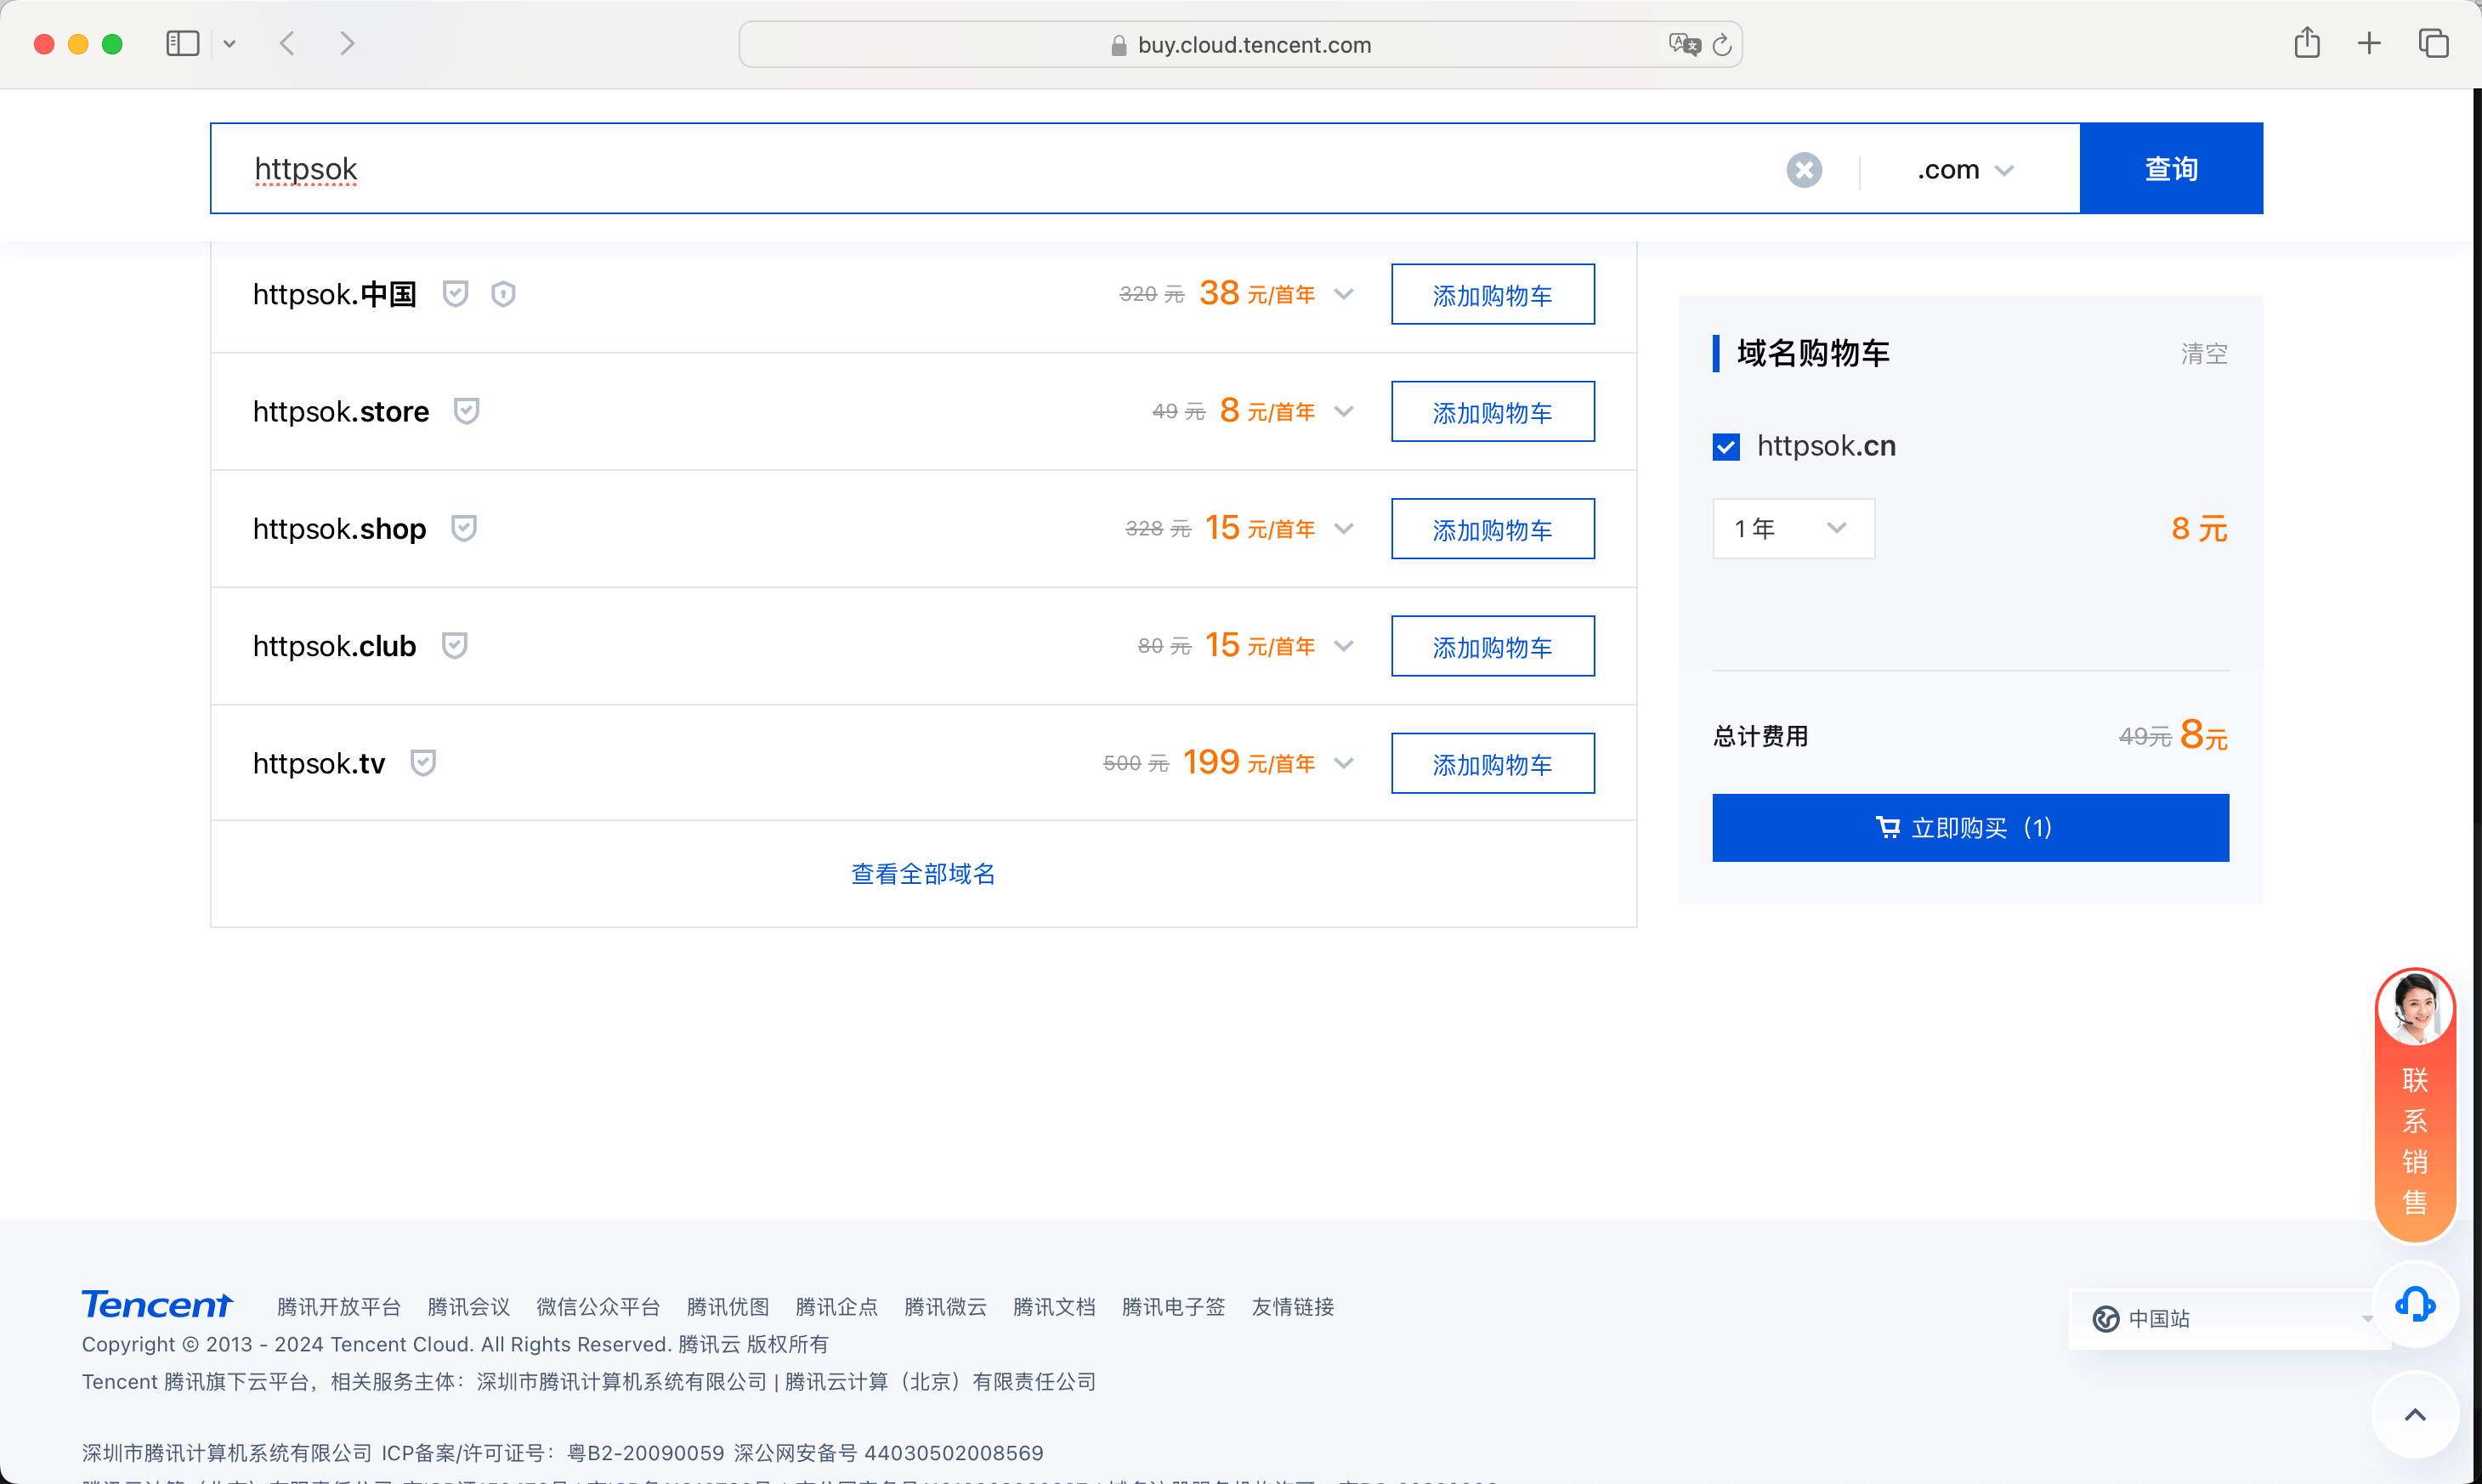The image size is (2482, 1484).
Task: Uncheck httpsok.cn in the domain cart
Action: coord(1725,446)
